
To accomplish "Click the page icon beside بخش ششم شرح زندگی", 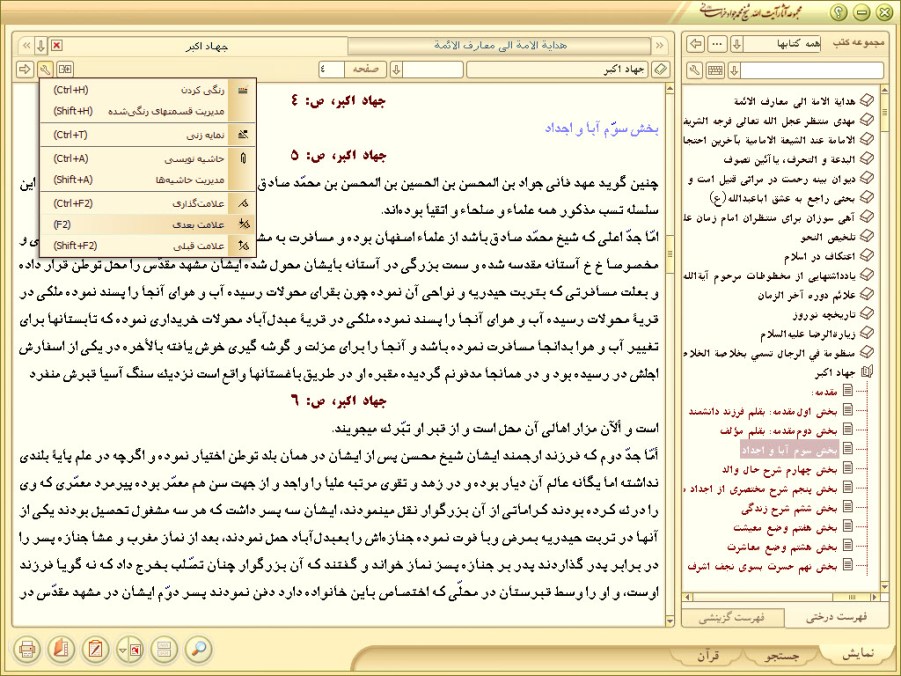I will 848,508.
